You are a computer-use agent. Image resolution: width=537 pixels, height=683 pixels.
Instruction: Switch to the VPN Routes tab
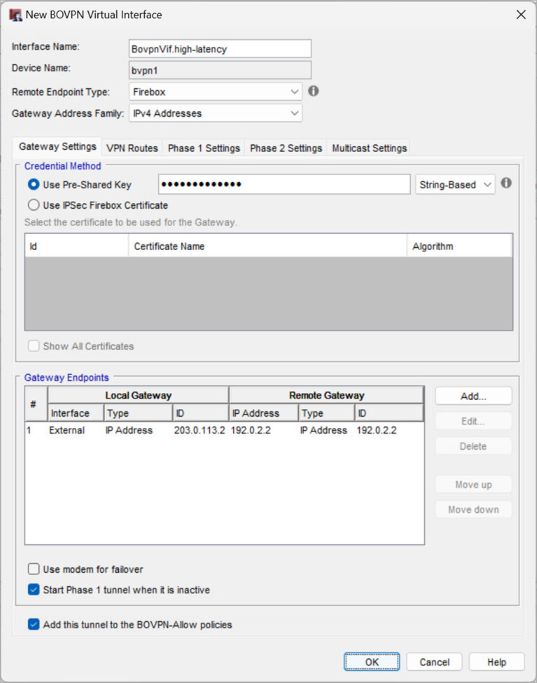[132, 148]
